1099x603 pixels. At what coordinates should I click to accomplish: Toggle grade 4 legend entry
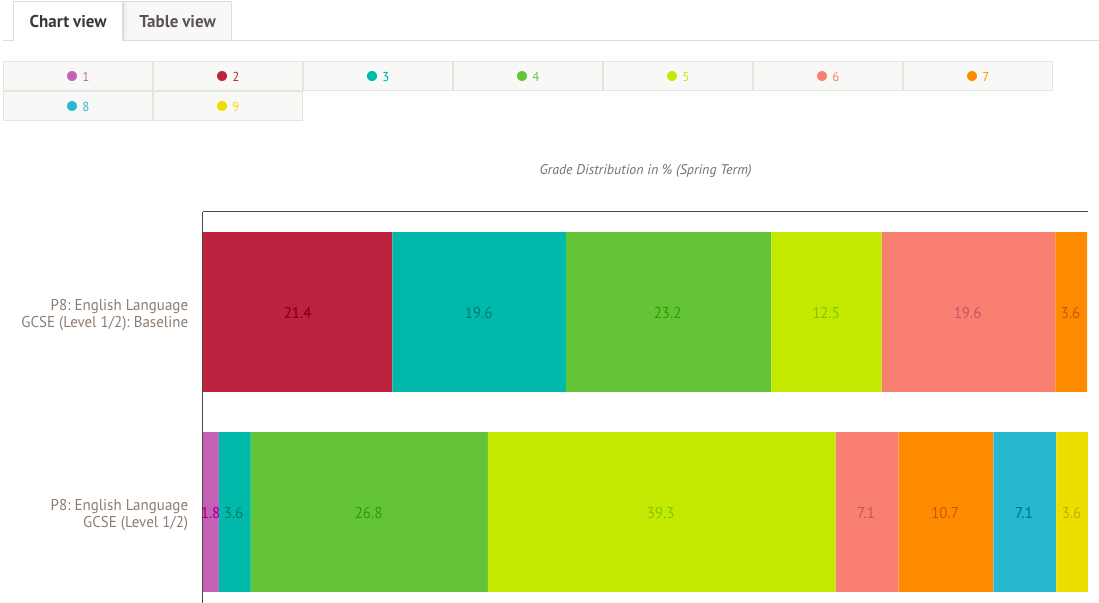click(x=528, y=76)
